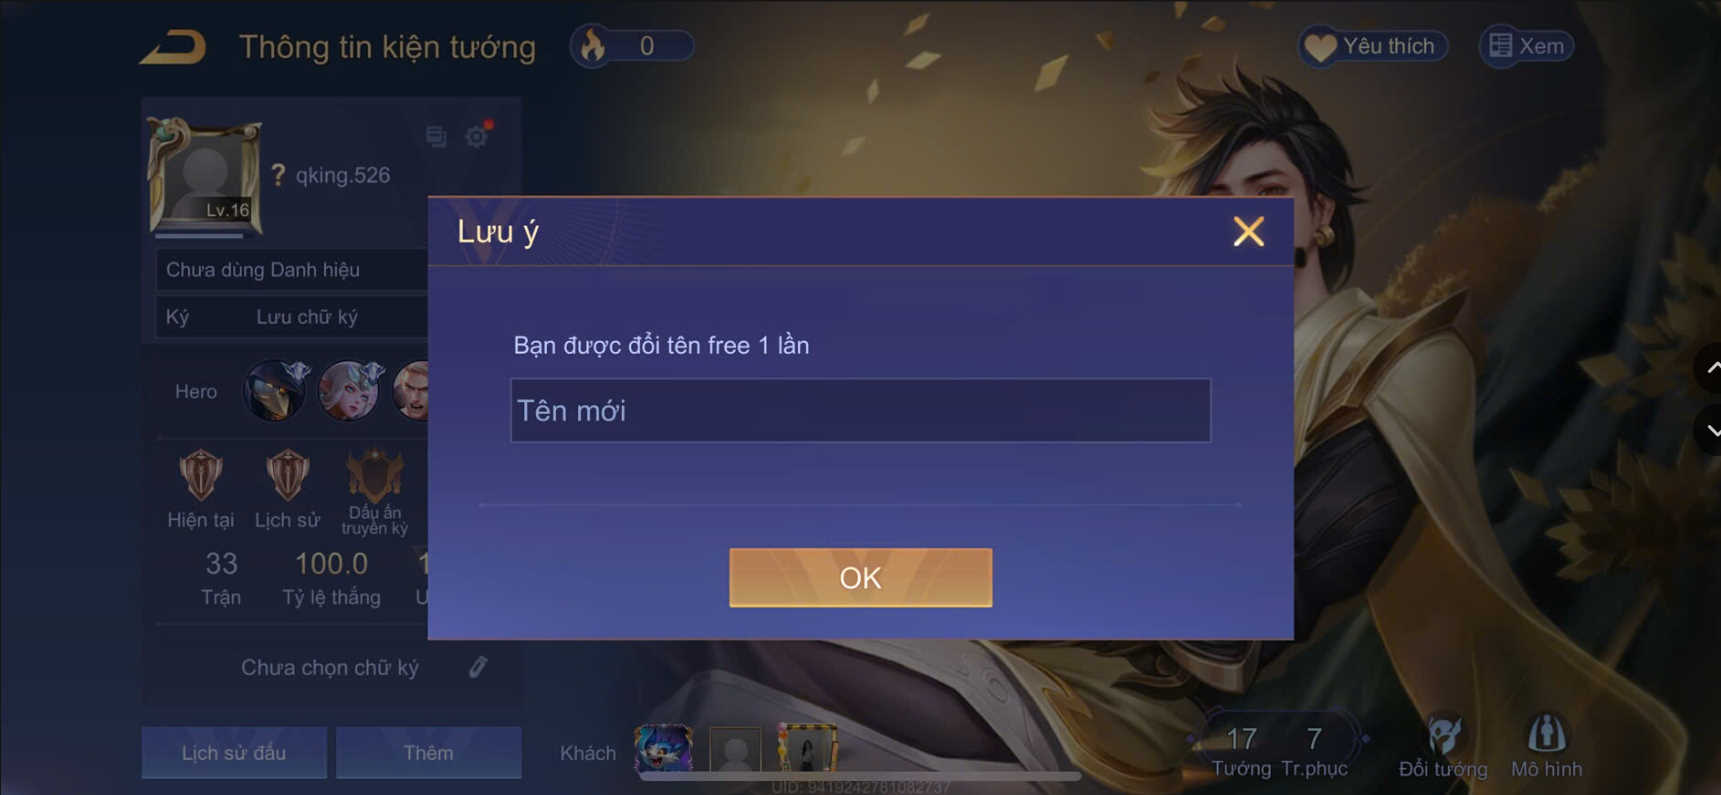The width and height of the screenshot is (1721, 795).
Task: Open the Xem list button
Action: point(1526,46)
